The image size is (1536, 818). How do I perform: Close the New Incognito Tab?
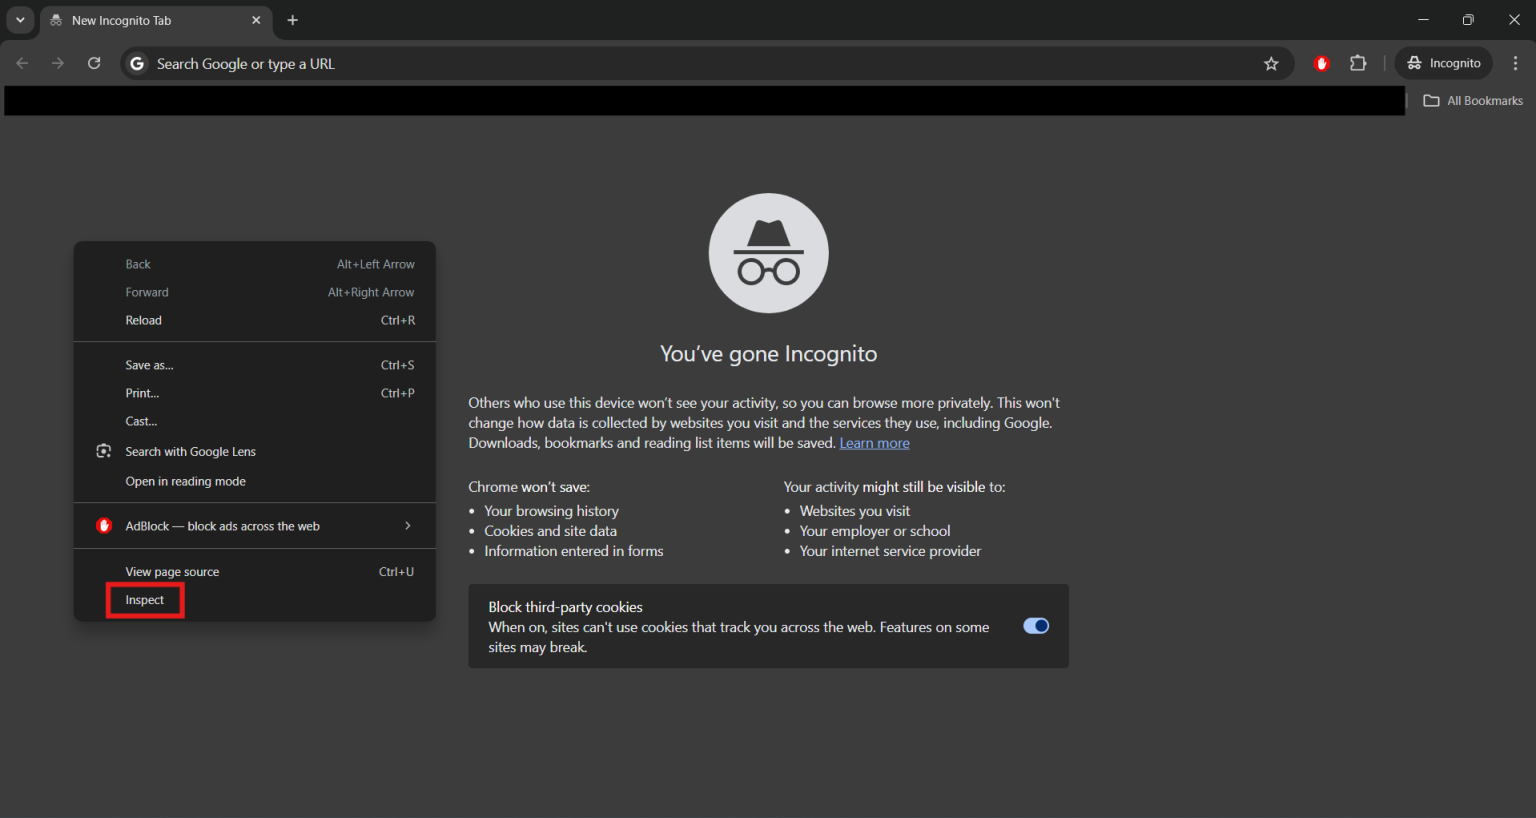tap(256, 20)
